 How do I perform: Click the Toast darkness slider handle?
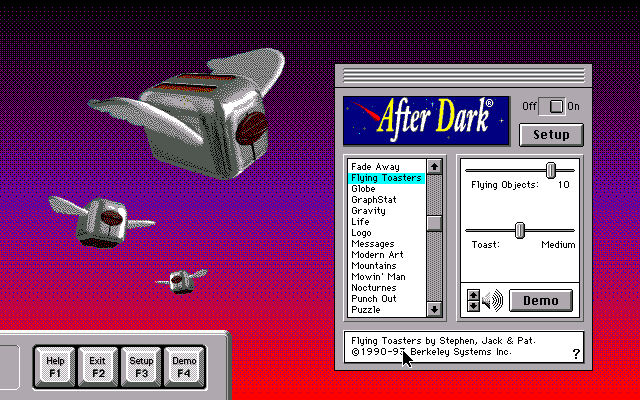[520, 230]
